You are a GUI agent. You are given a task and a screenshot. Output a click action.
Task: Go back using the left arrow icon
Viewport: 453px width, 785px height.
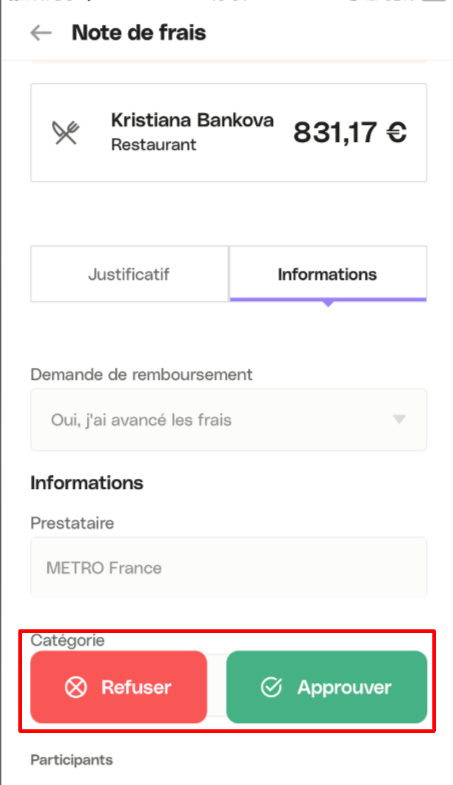tap(41, 33)
